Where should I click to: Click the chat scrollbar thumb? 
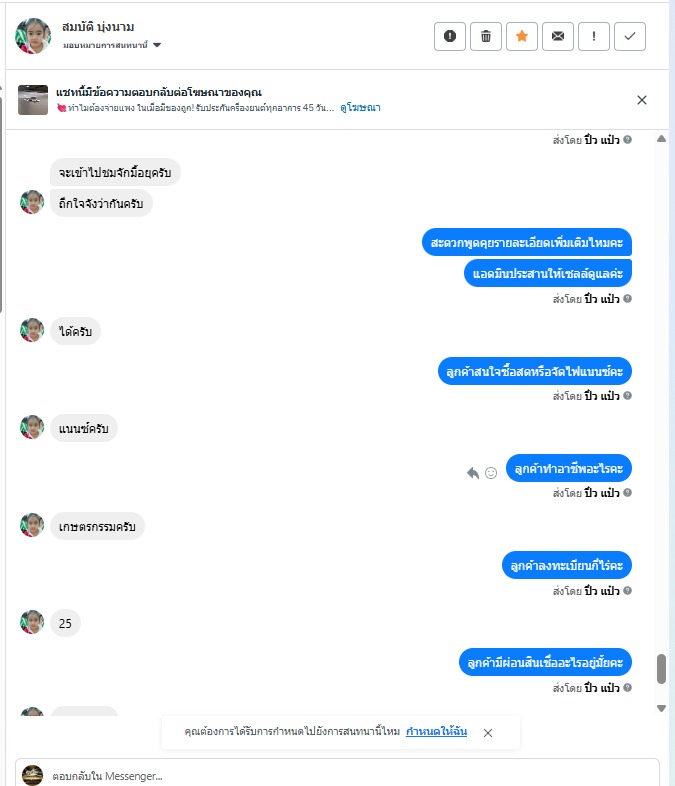pyautogui.click(x=661, y=668)
